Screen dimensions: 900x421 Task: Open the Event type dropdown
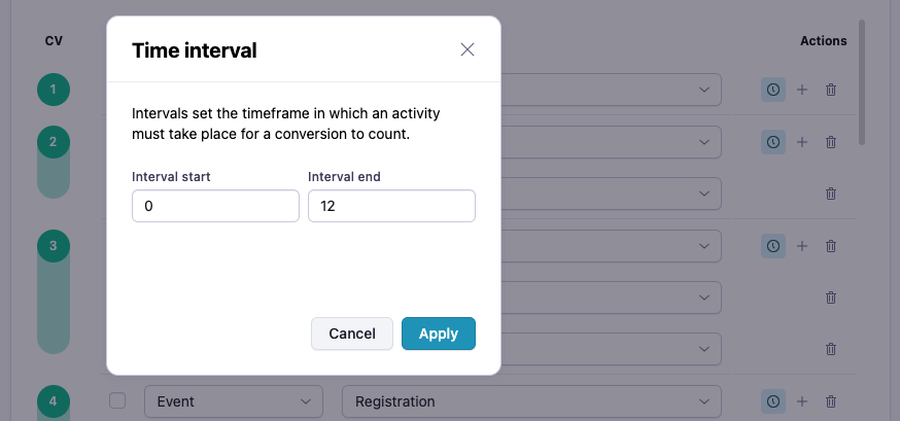tap(233, 401)
